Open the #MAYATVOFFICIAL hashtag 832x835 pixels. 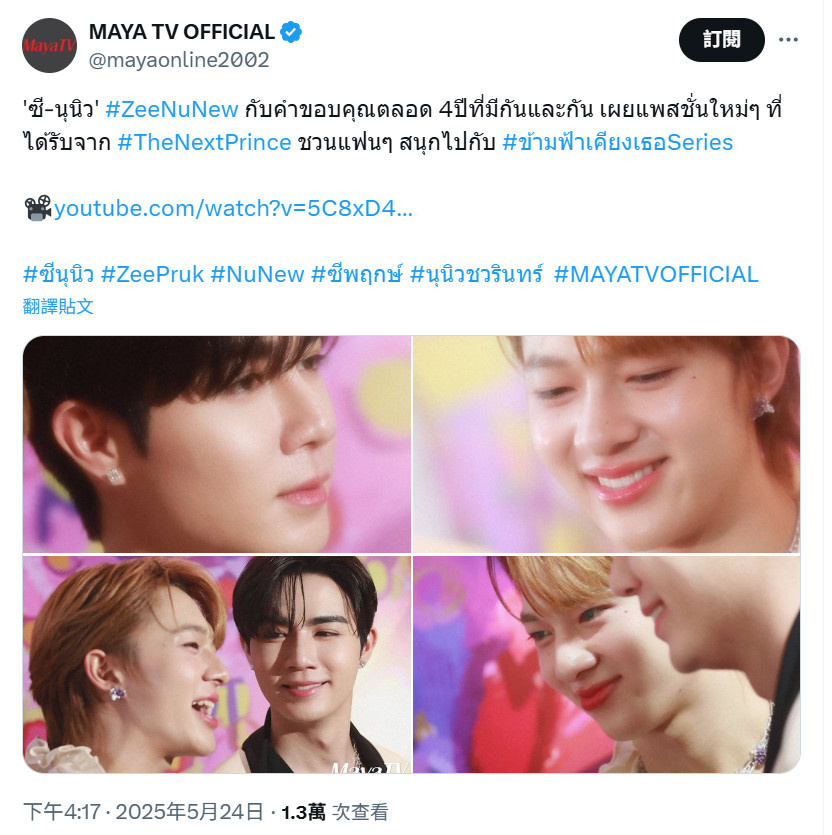tap(656, 275)
